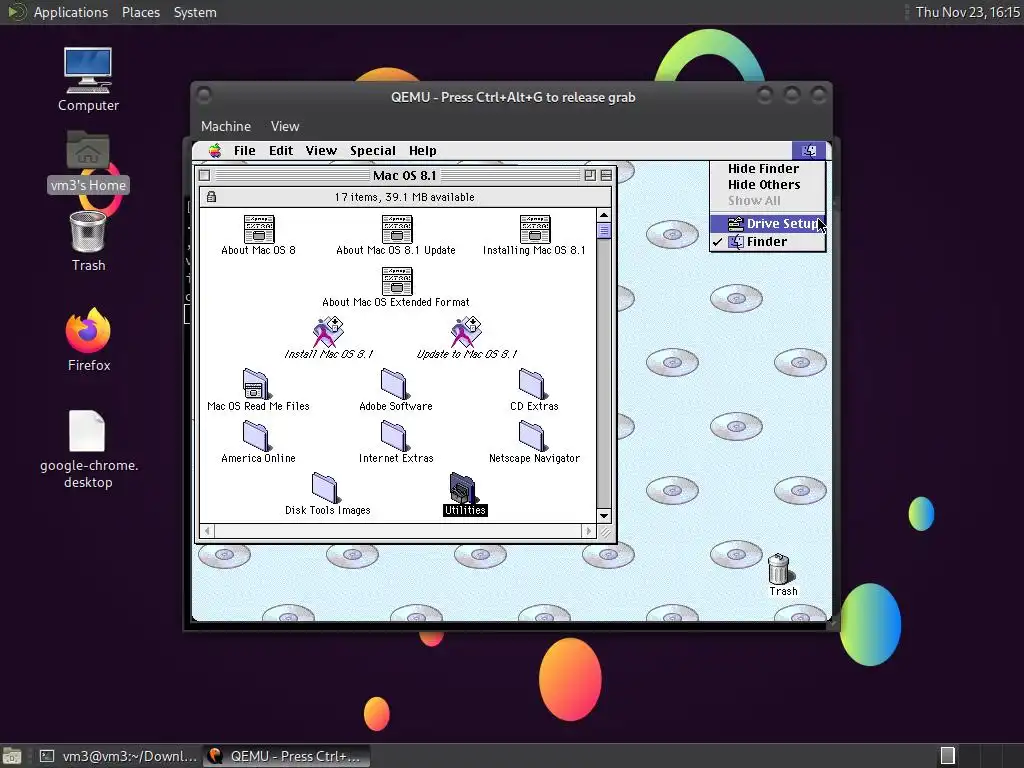Select the Netscape Navigator folder

(532, 436)
